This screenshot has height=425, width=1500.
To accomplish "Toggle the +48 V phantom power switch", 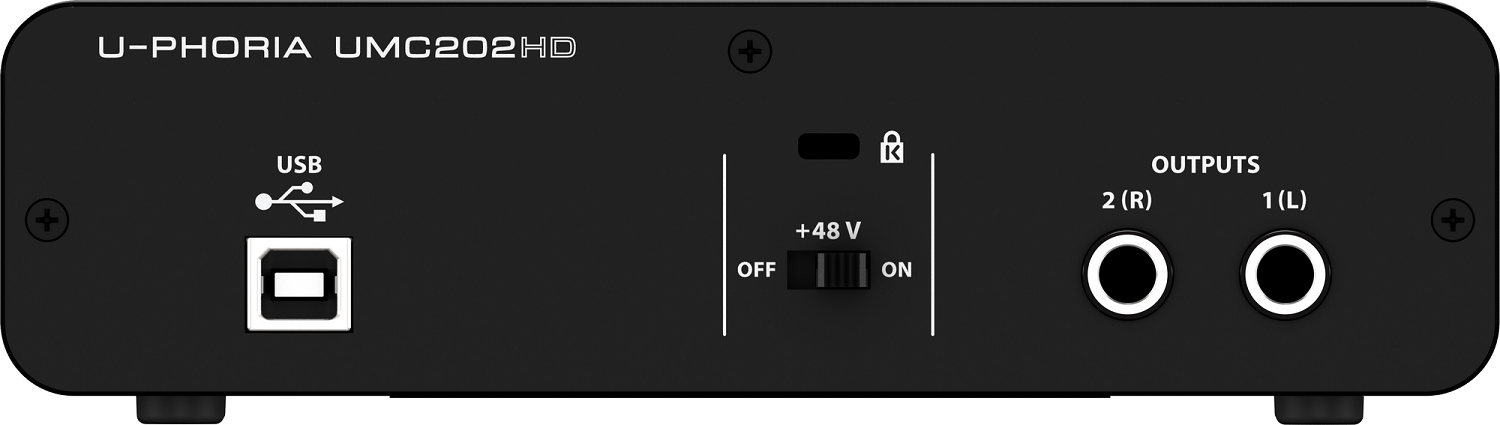I will [828, 270].
